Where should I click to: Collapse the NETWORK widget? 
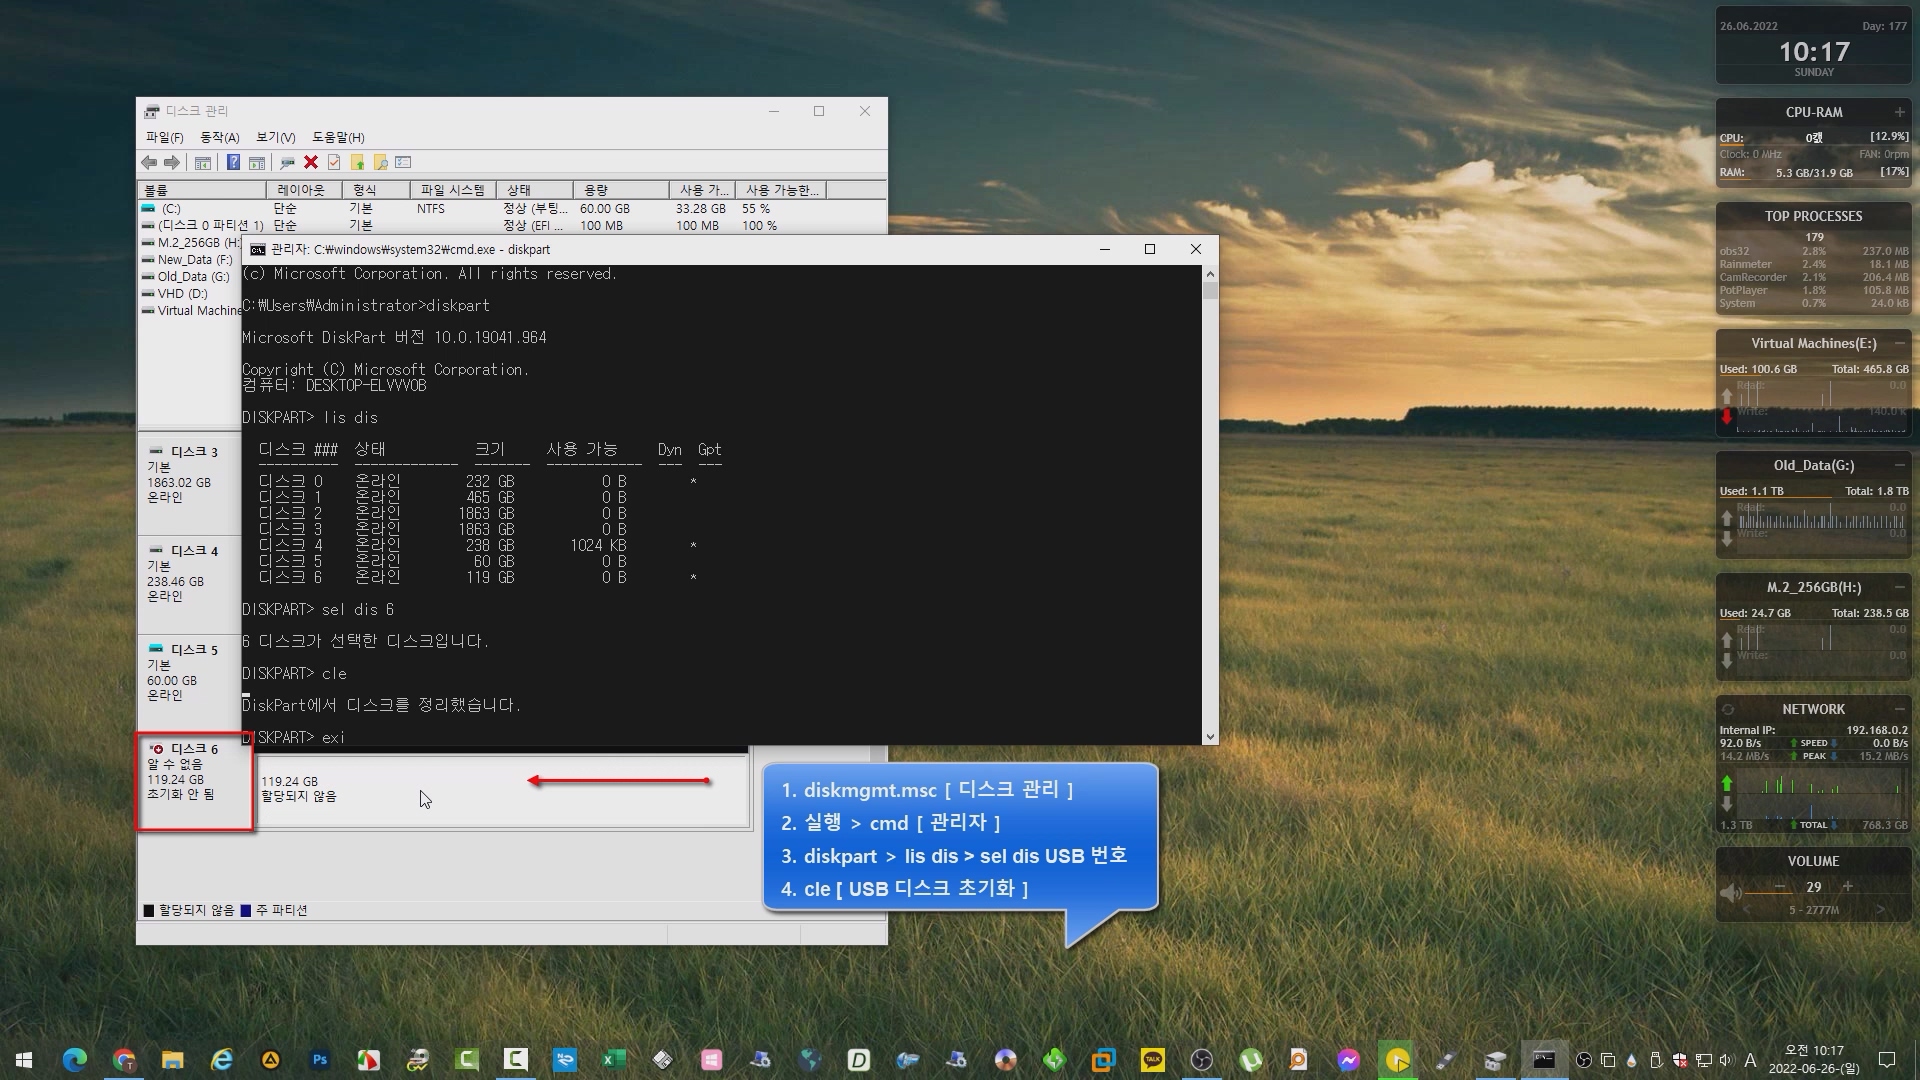coord(1899,709)
